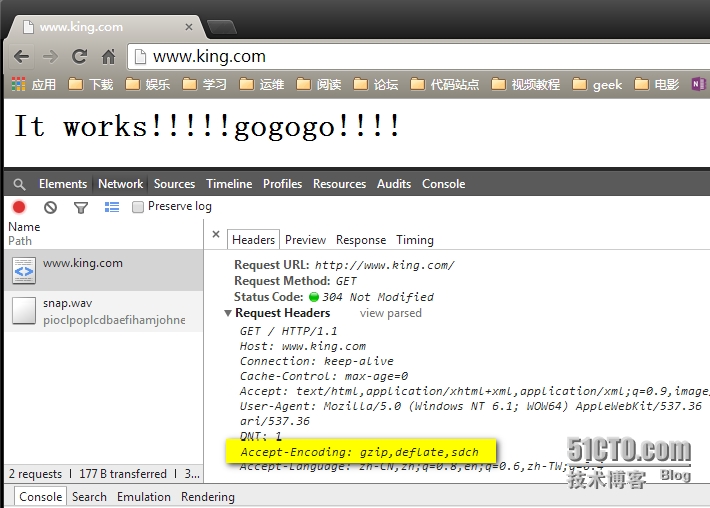
Task: Click the Request URL value http://www.king.com/
Action: pos(384,265)
